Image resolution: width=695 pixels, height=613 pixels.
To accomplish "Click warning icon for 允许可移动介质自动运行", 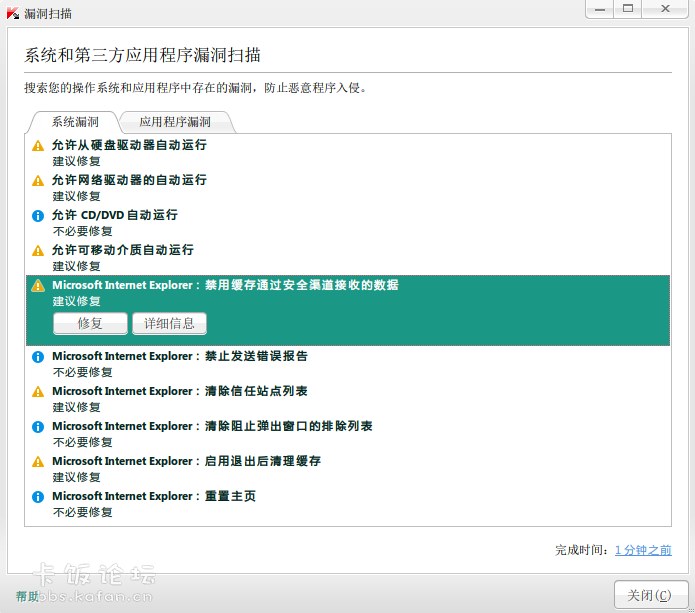I will [x=38, y=250].
